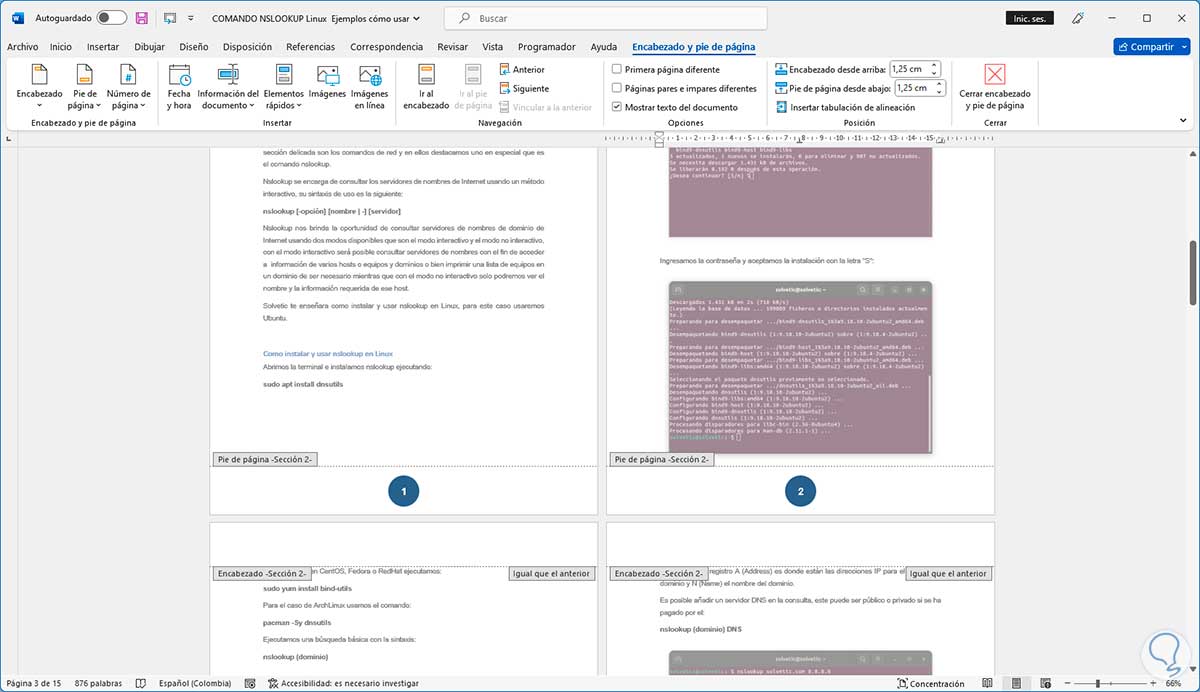Select the Encabezado y pie de página tab
Screen dimensions: 1200x692
(693, 46)
